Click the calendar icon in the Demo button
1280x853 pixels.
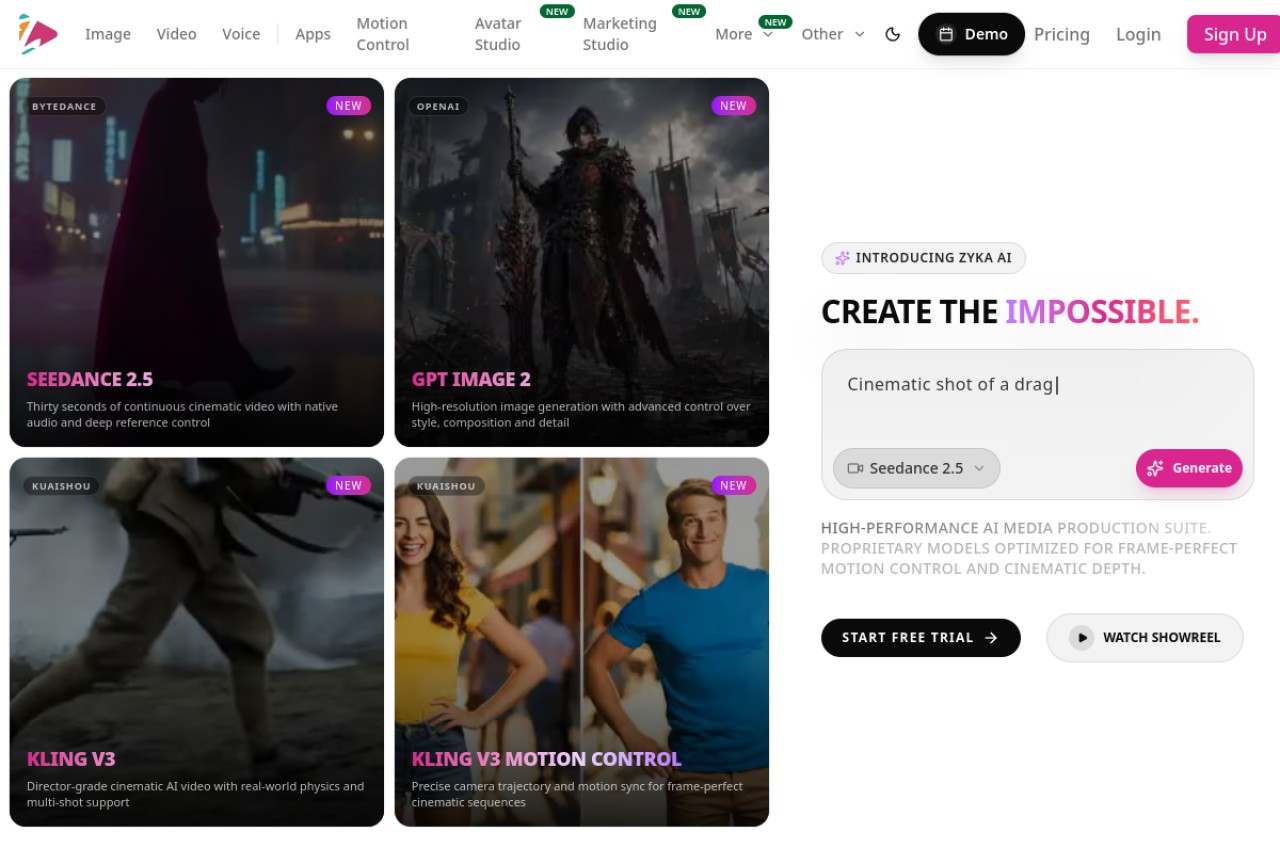click(x=945, y=34)
